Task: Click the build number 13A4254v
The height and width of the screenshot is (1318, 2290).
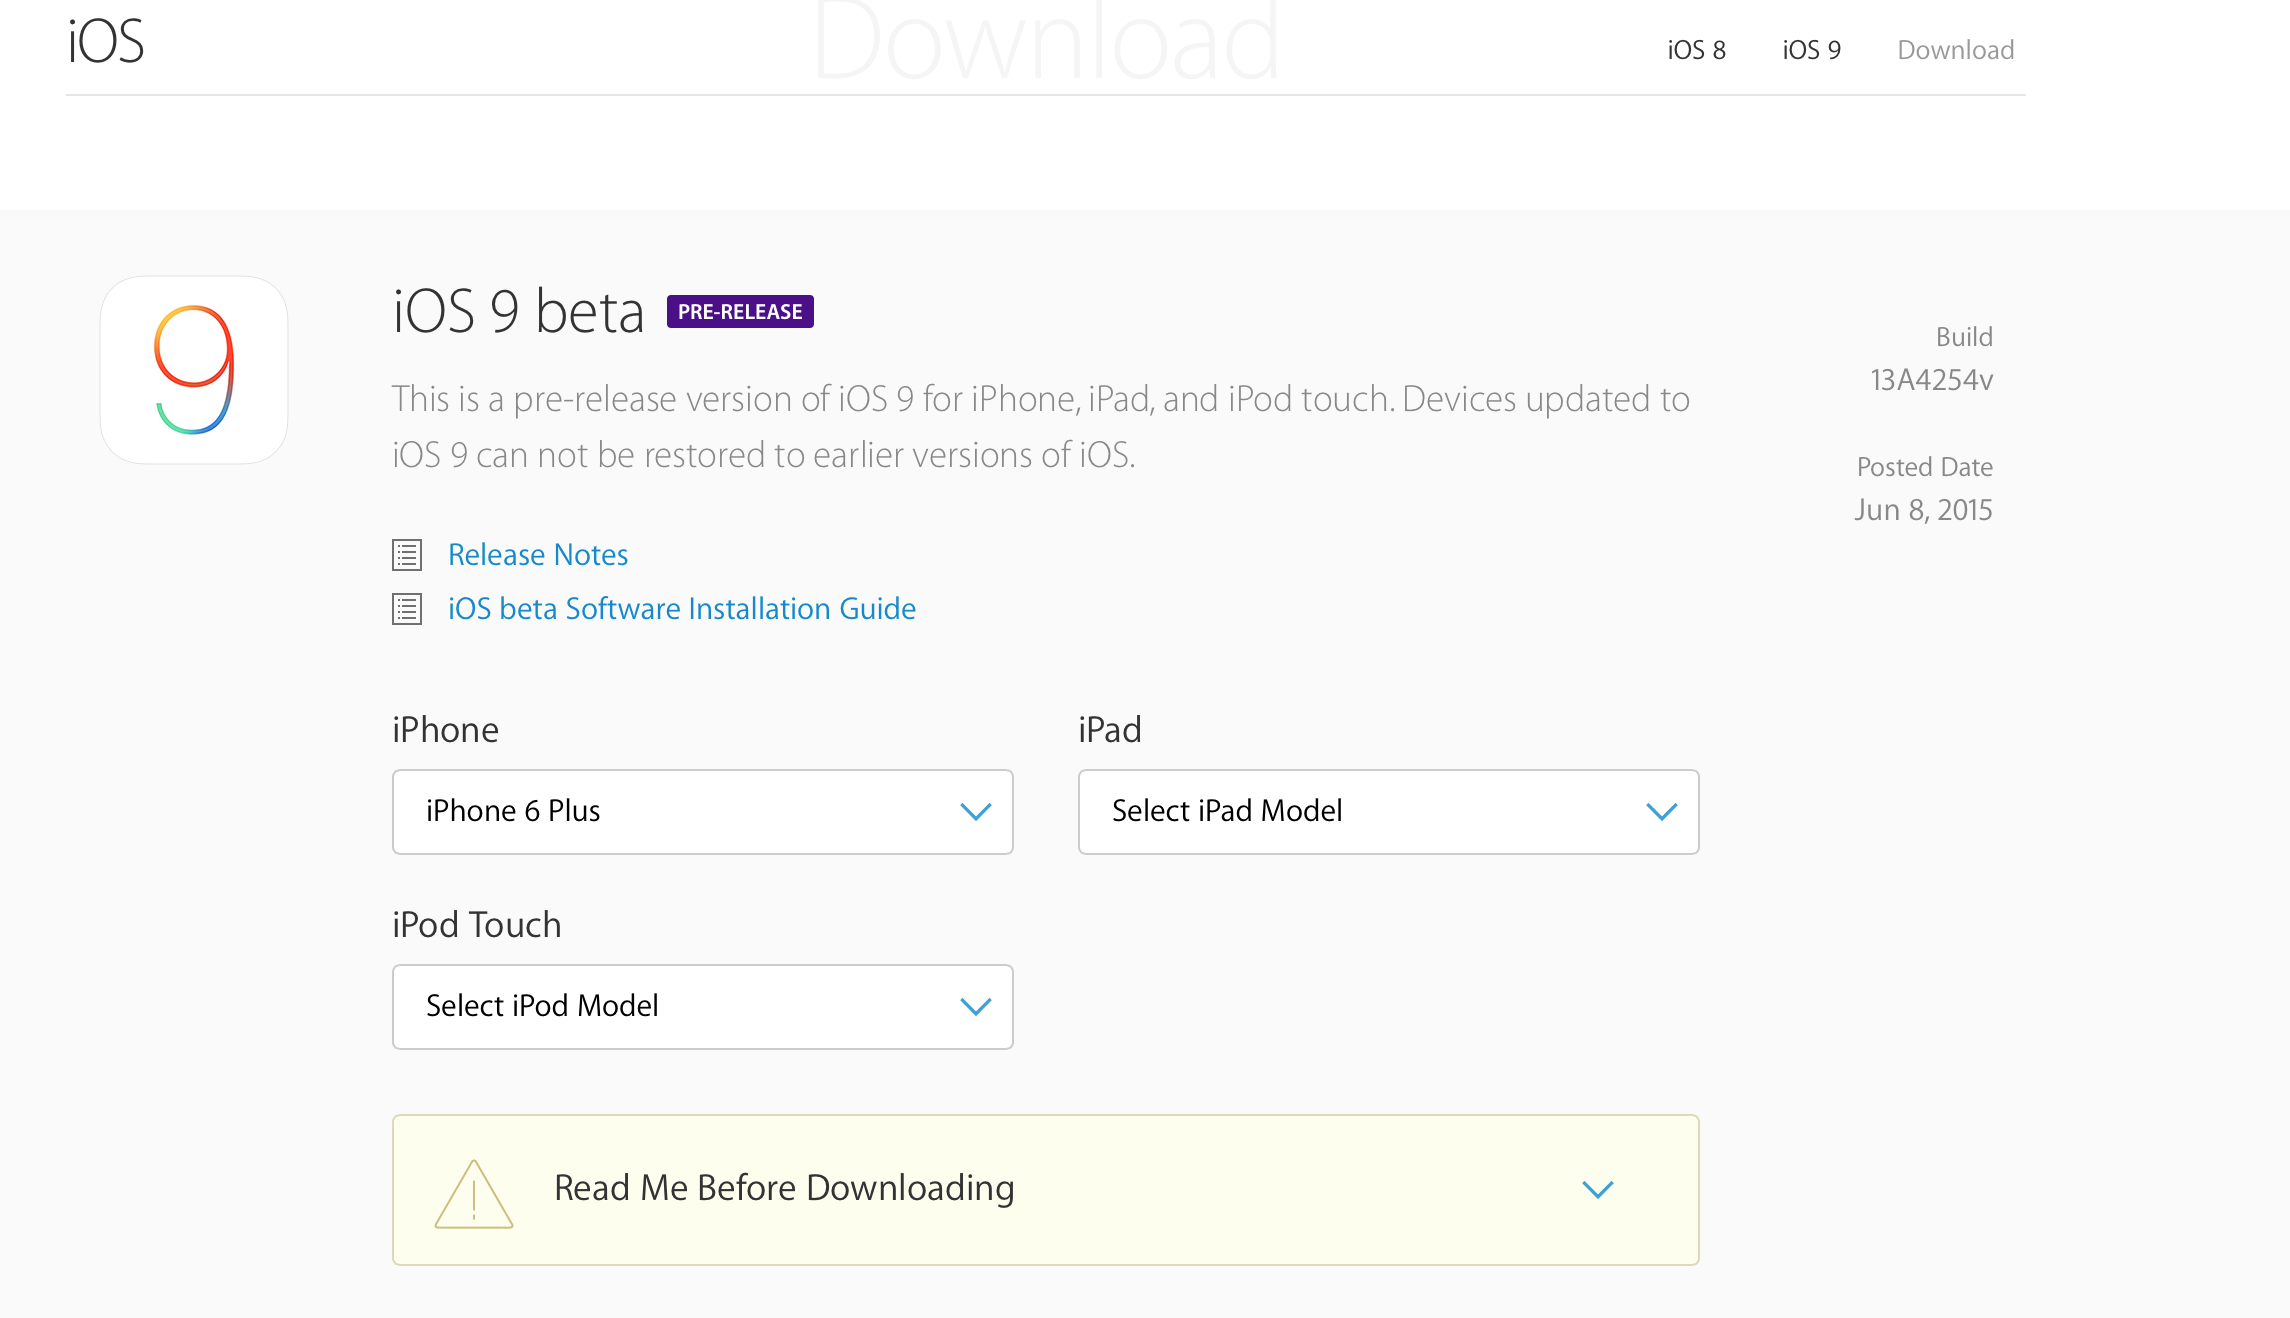Action: coord(1932,380)
